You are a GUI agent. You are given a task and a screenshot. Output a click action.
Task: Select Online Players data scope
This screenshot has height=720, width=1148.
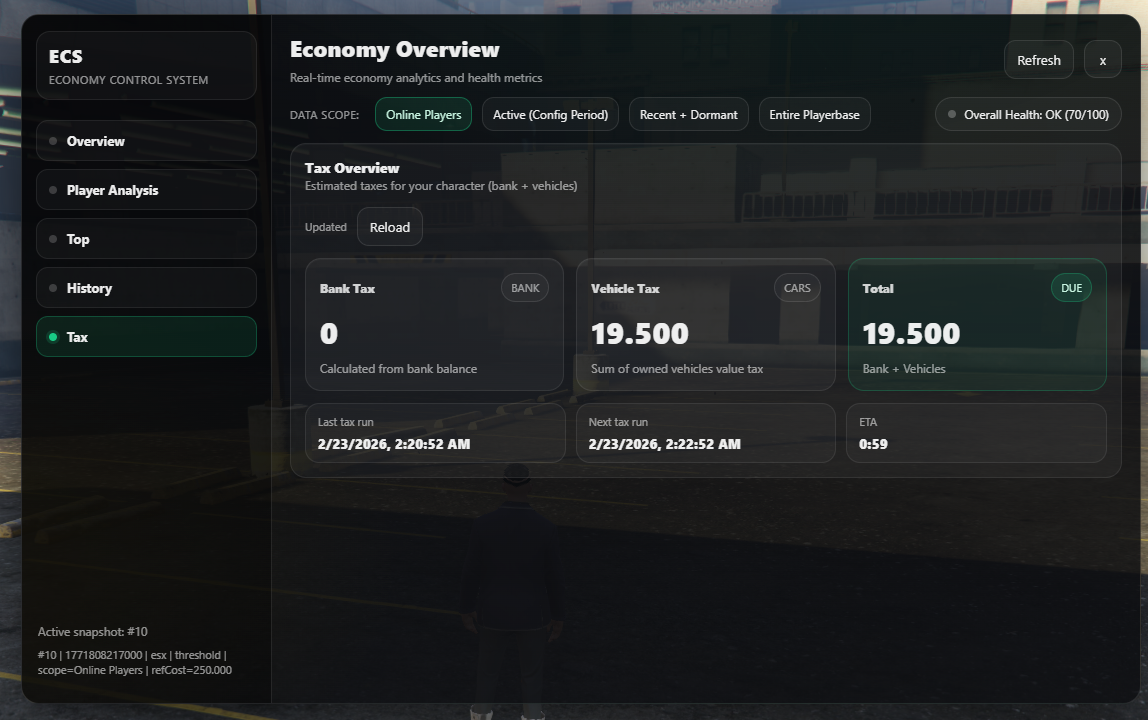pos(423,114)
